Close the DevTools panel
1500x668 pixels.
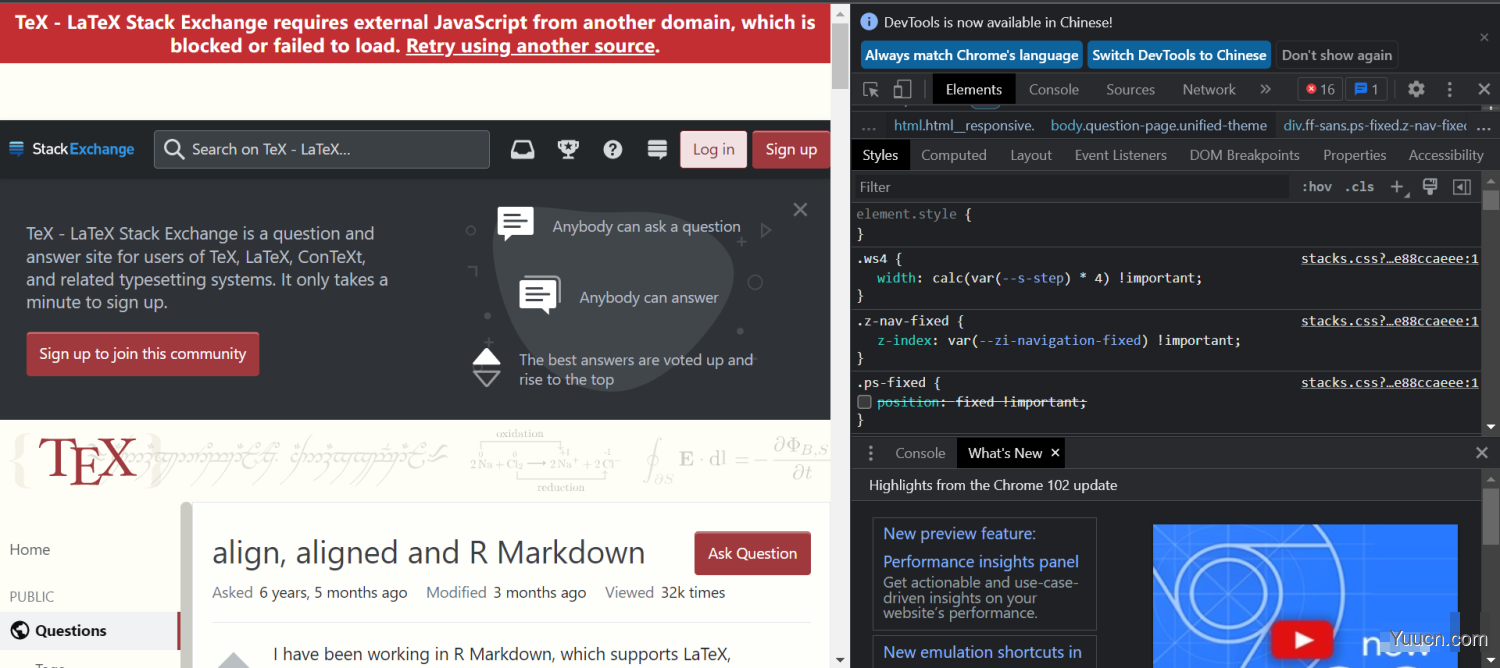coord(1484,89)
